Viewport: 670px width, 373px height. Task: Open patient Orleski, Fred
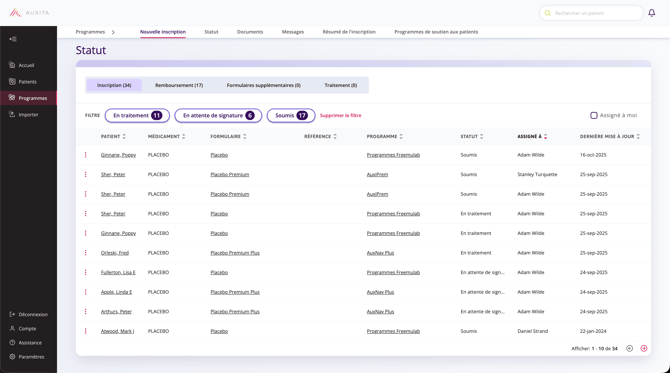(115, 253)
